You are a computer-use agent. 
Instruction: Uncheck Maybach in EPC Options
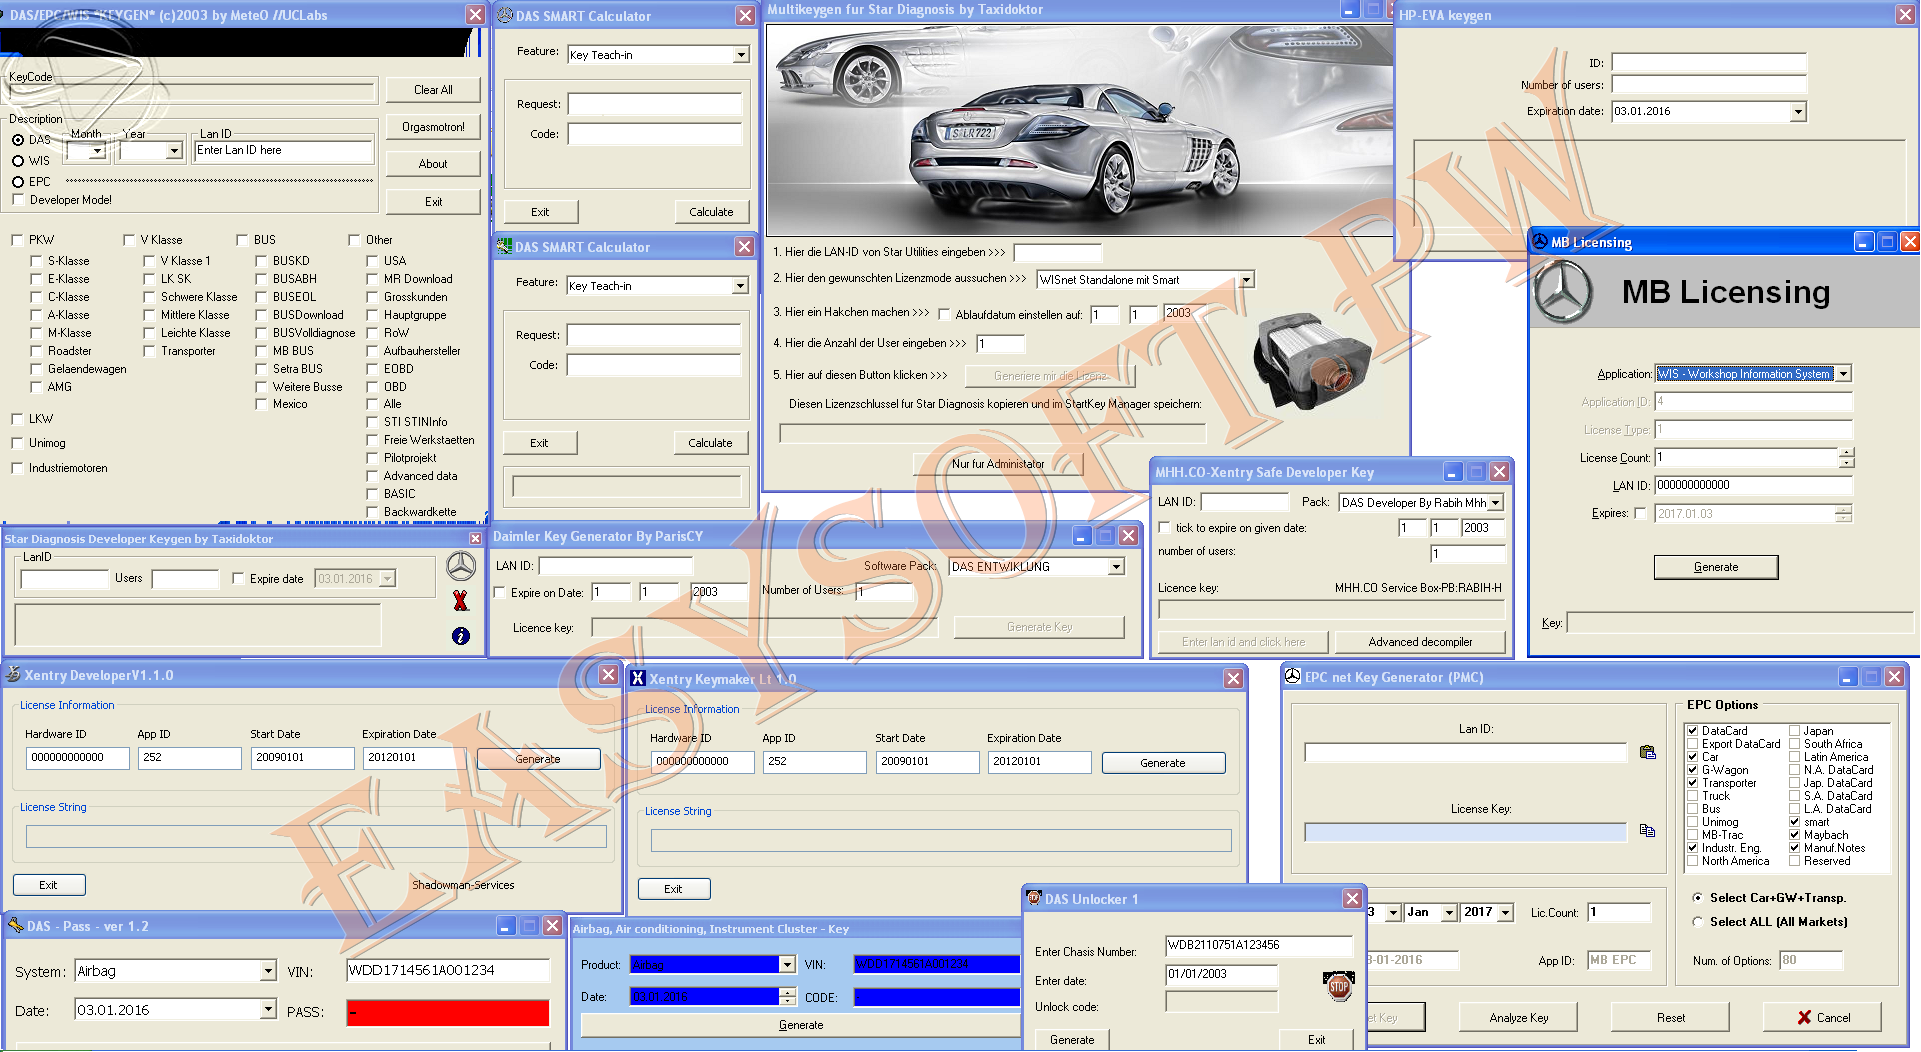(x=1795, y=835)
